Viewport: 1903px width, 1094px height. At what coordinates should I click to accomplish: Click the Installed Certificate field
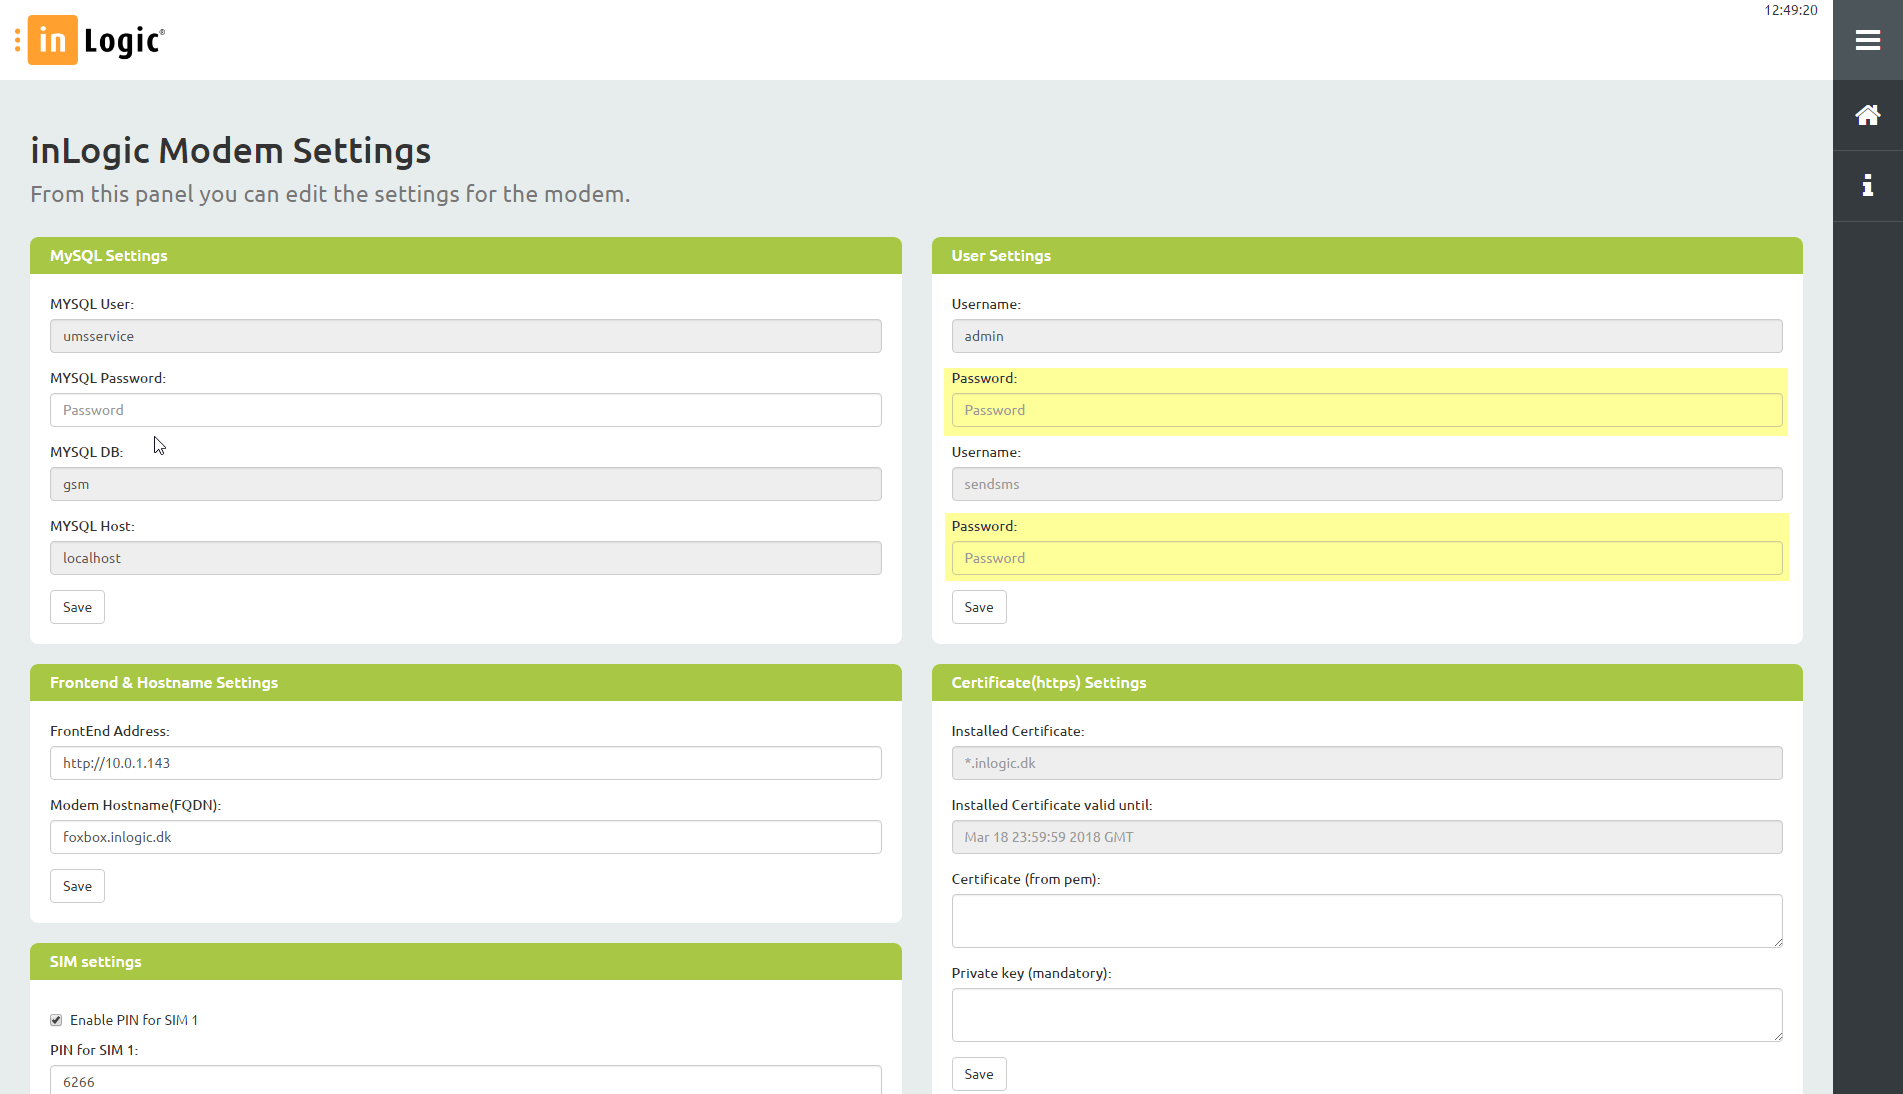click(x=1366, y=763)
